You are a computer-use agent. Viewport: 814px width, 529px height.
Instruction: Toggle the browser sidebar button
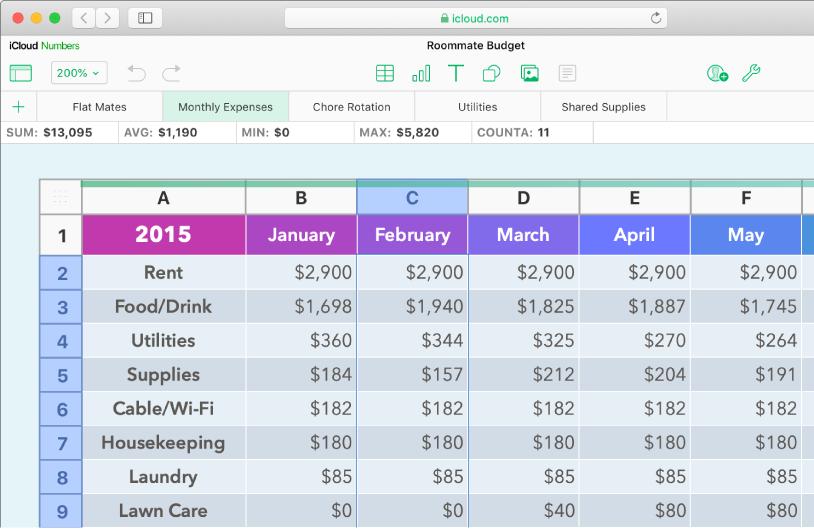click(x=145, y=18)
